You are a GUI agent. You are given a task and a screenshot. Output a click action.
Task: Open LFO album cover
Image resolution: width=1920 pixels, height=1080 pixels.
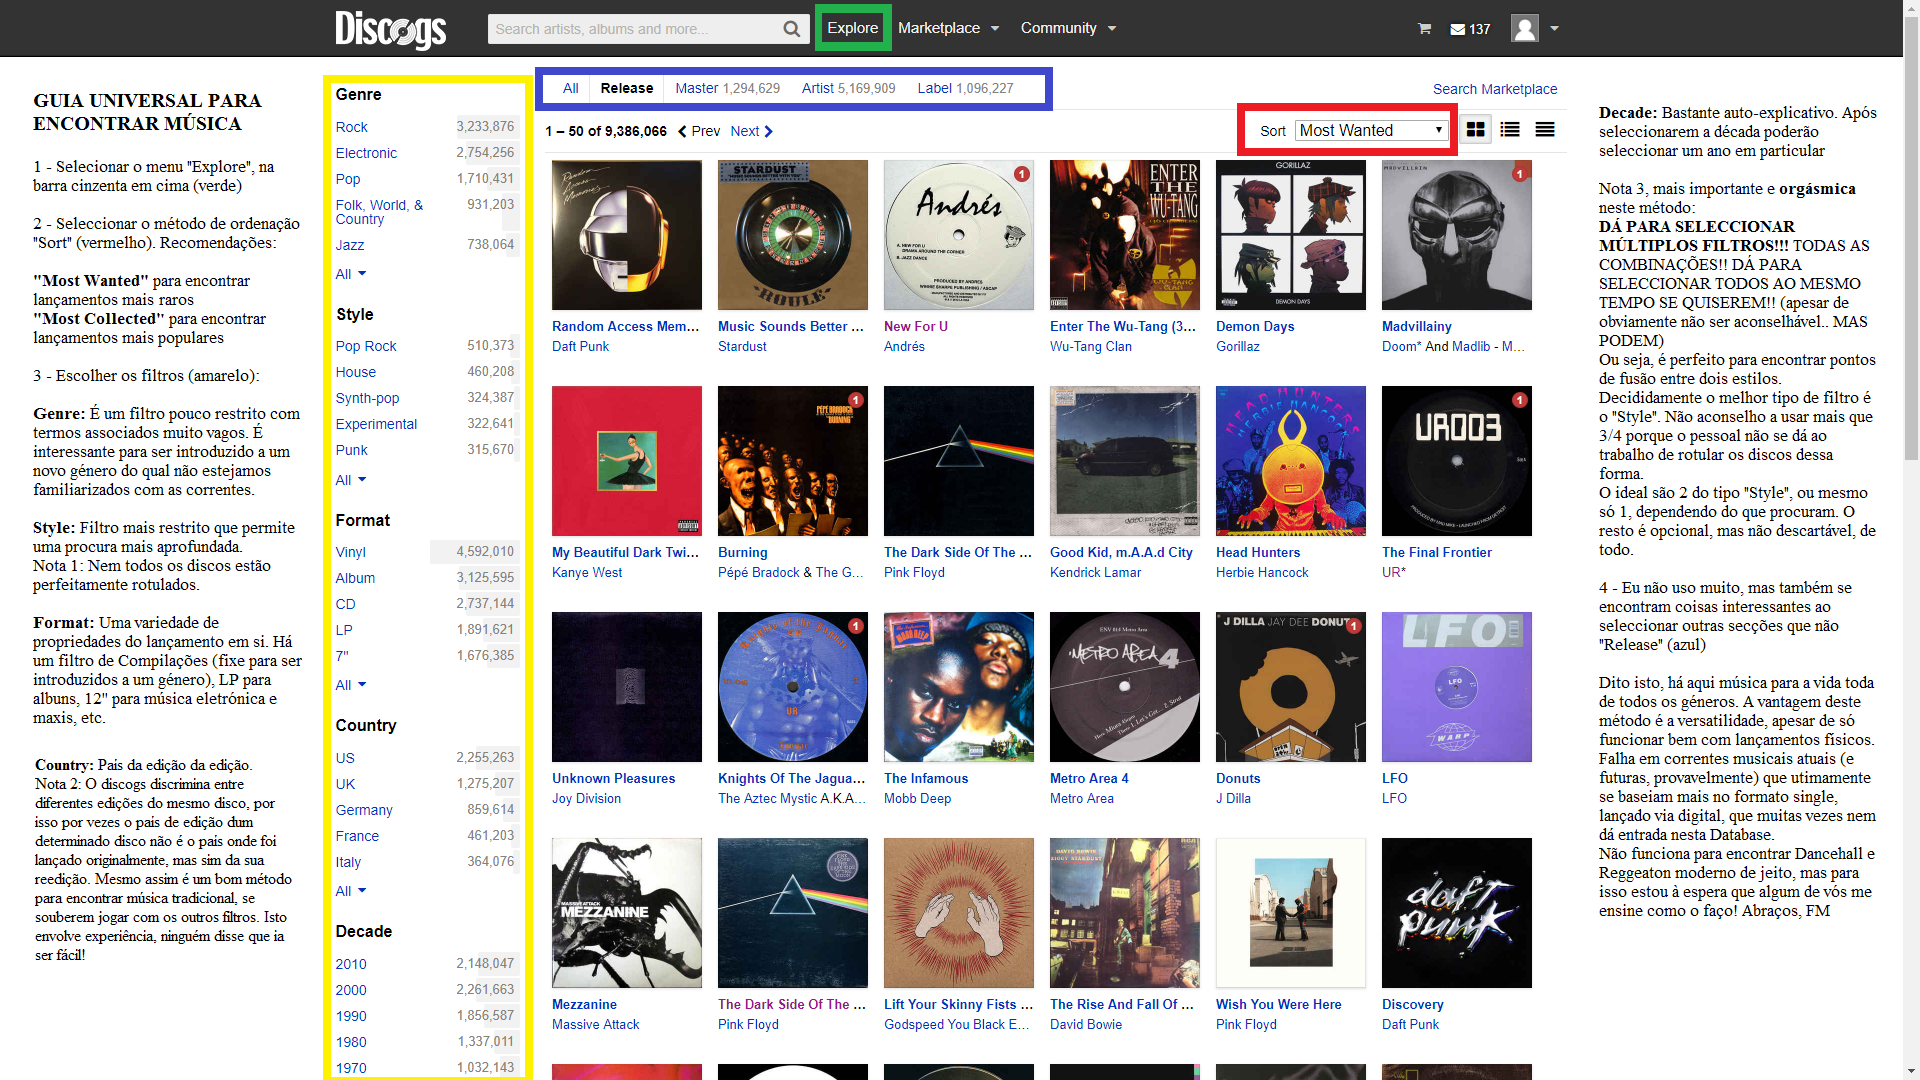[1457, 687]
